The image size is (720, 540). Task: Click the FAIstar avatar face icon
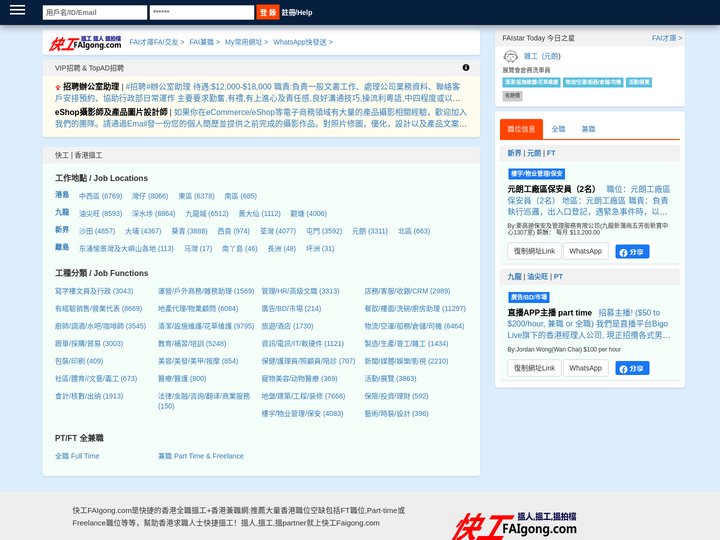[510, 56]
